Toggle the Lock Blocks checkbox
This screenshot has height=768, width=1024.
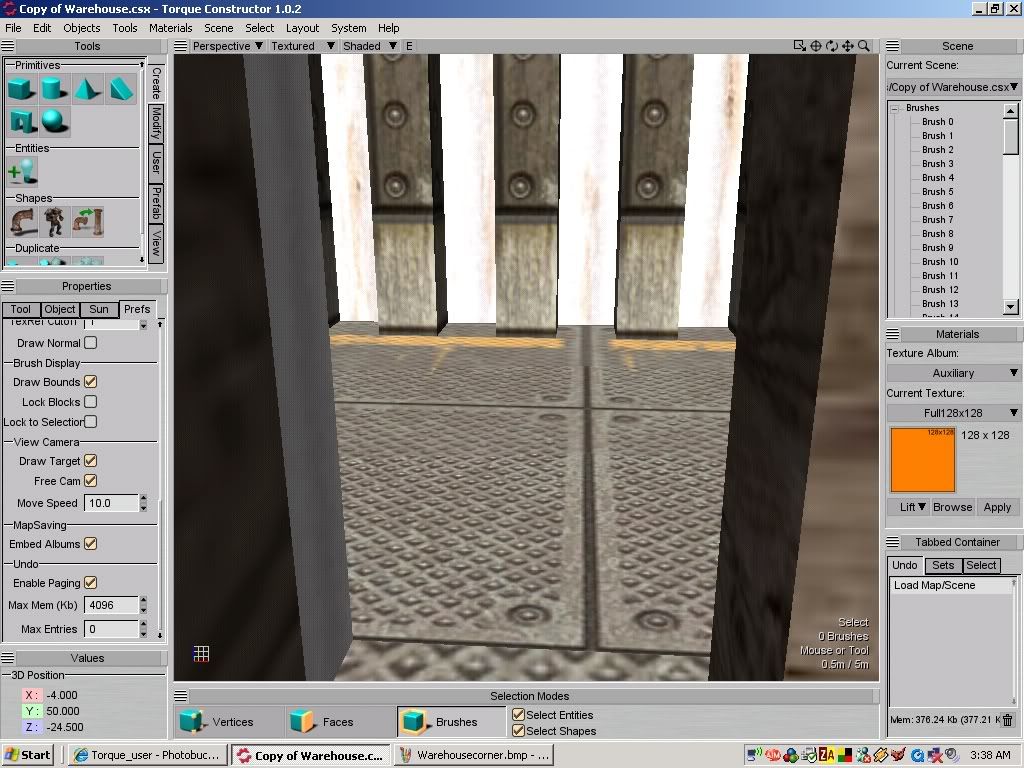(x=91, y=402)
